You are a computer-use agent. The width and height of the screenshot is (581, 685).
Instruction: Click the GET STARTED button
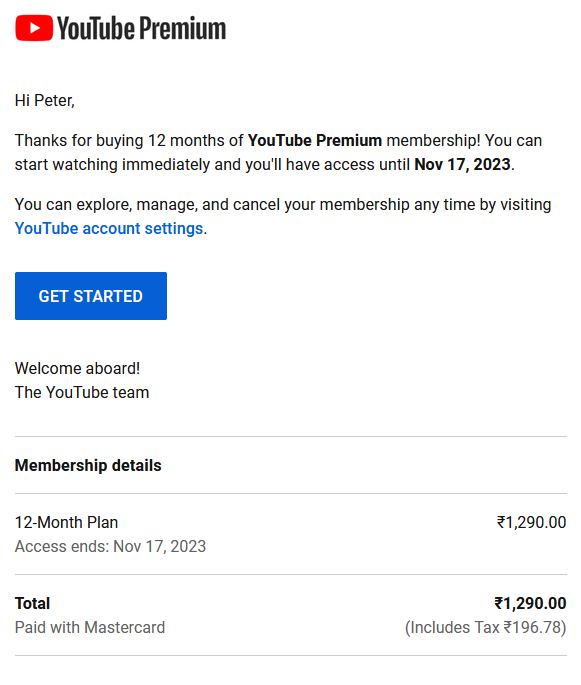coord(91,296)
